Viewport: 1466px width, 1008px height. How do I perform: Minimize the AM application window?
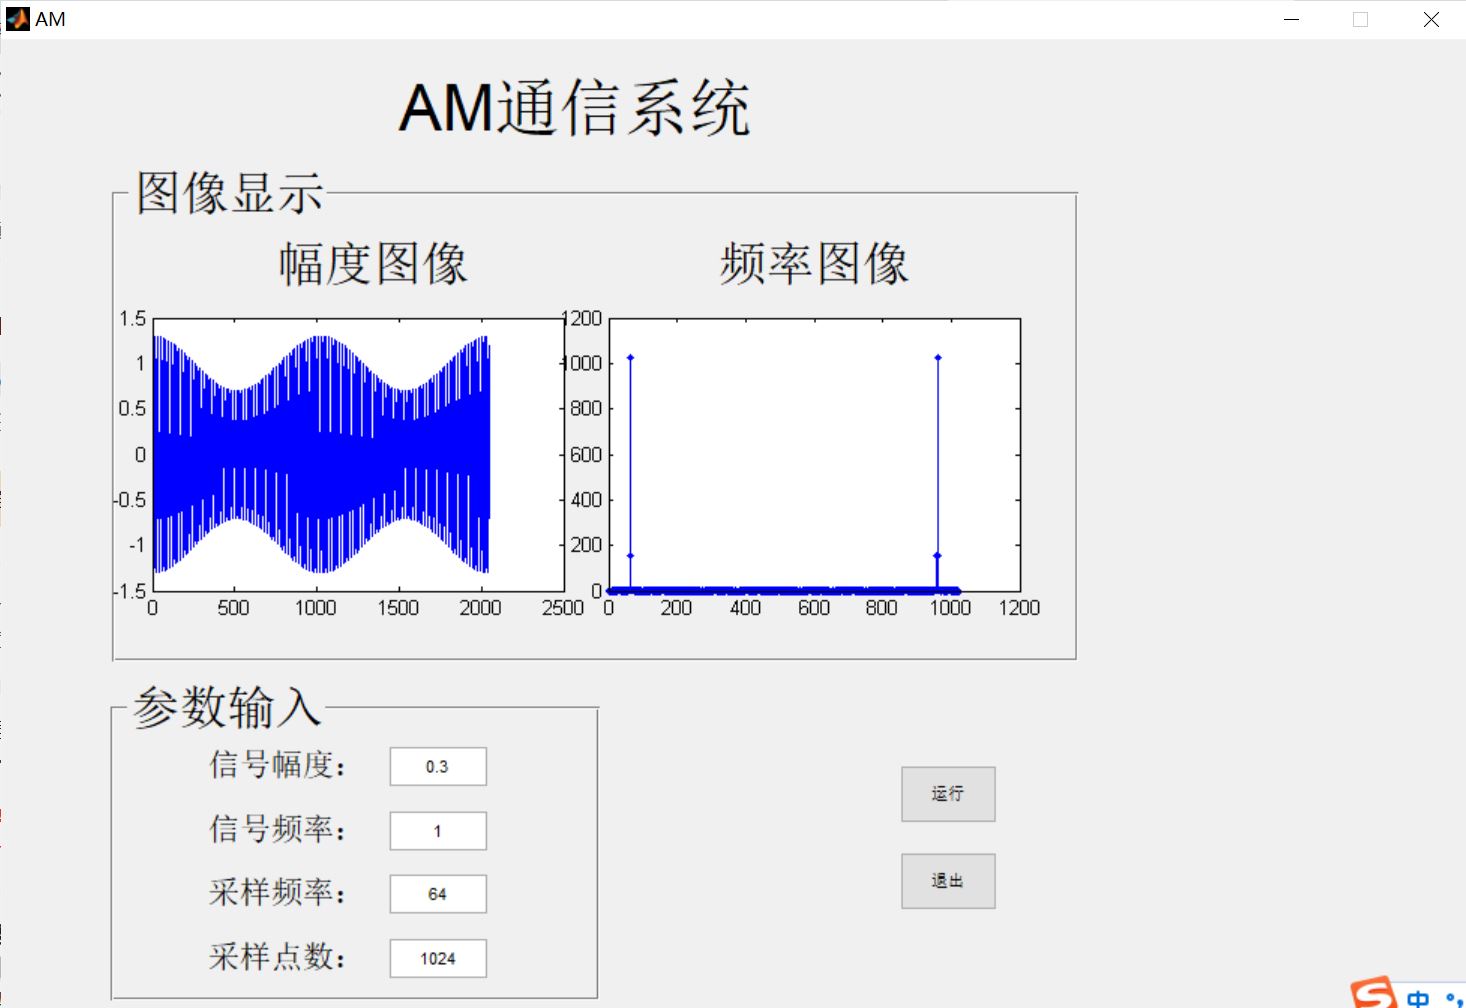click(x=1290, y=19)
